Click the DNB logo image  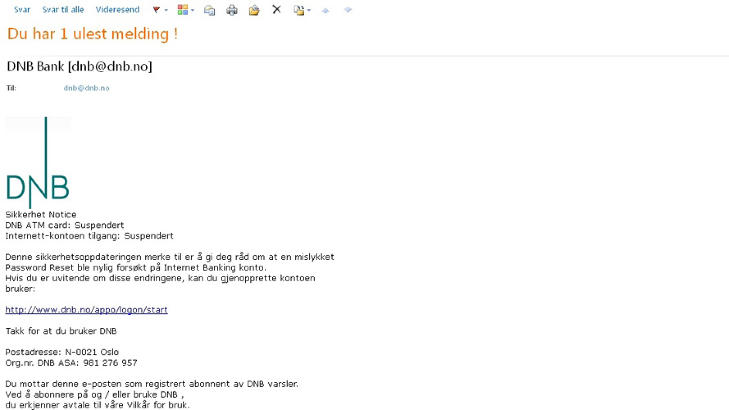38,162
